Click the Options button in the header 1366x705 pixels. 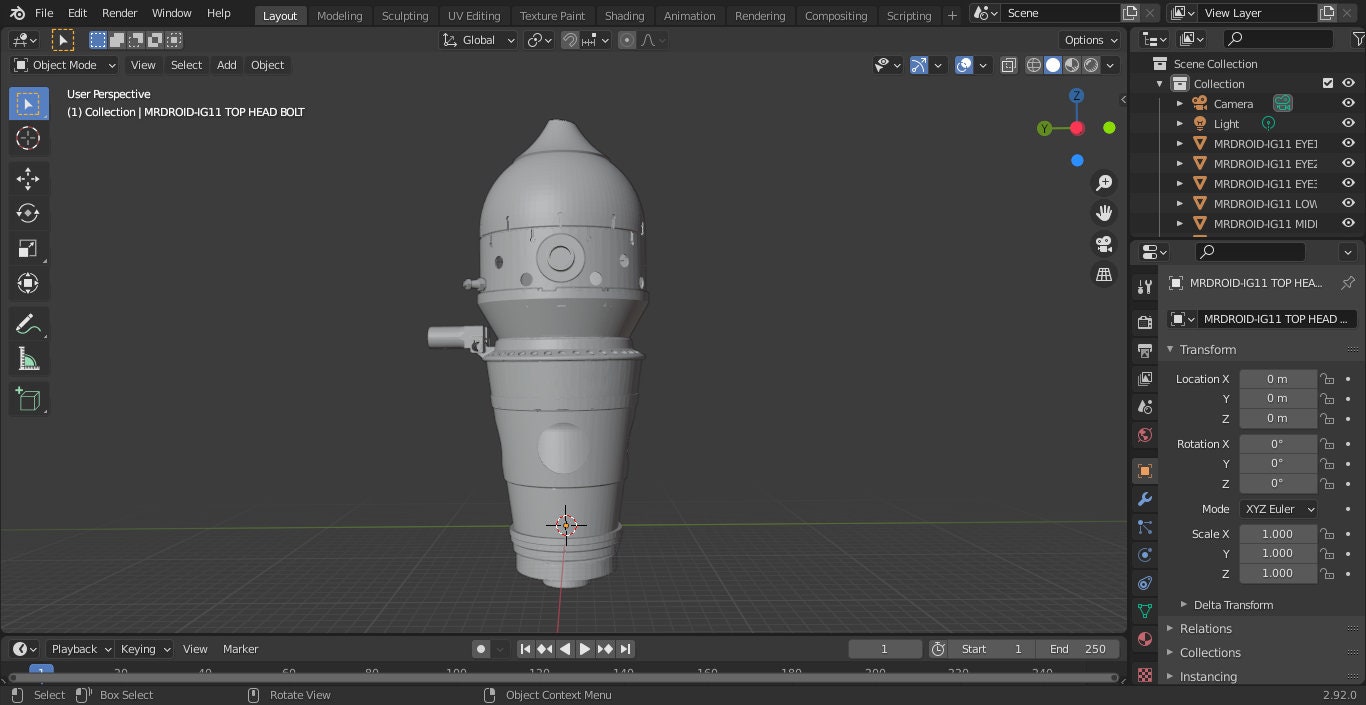[x=1089, y=39]
